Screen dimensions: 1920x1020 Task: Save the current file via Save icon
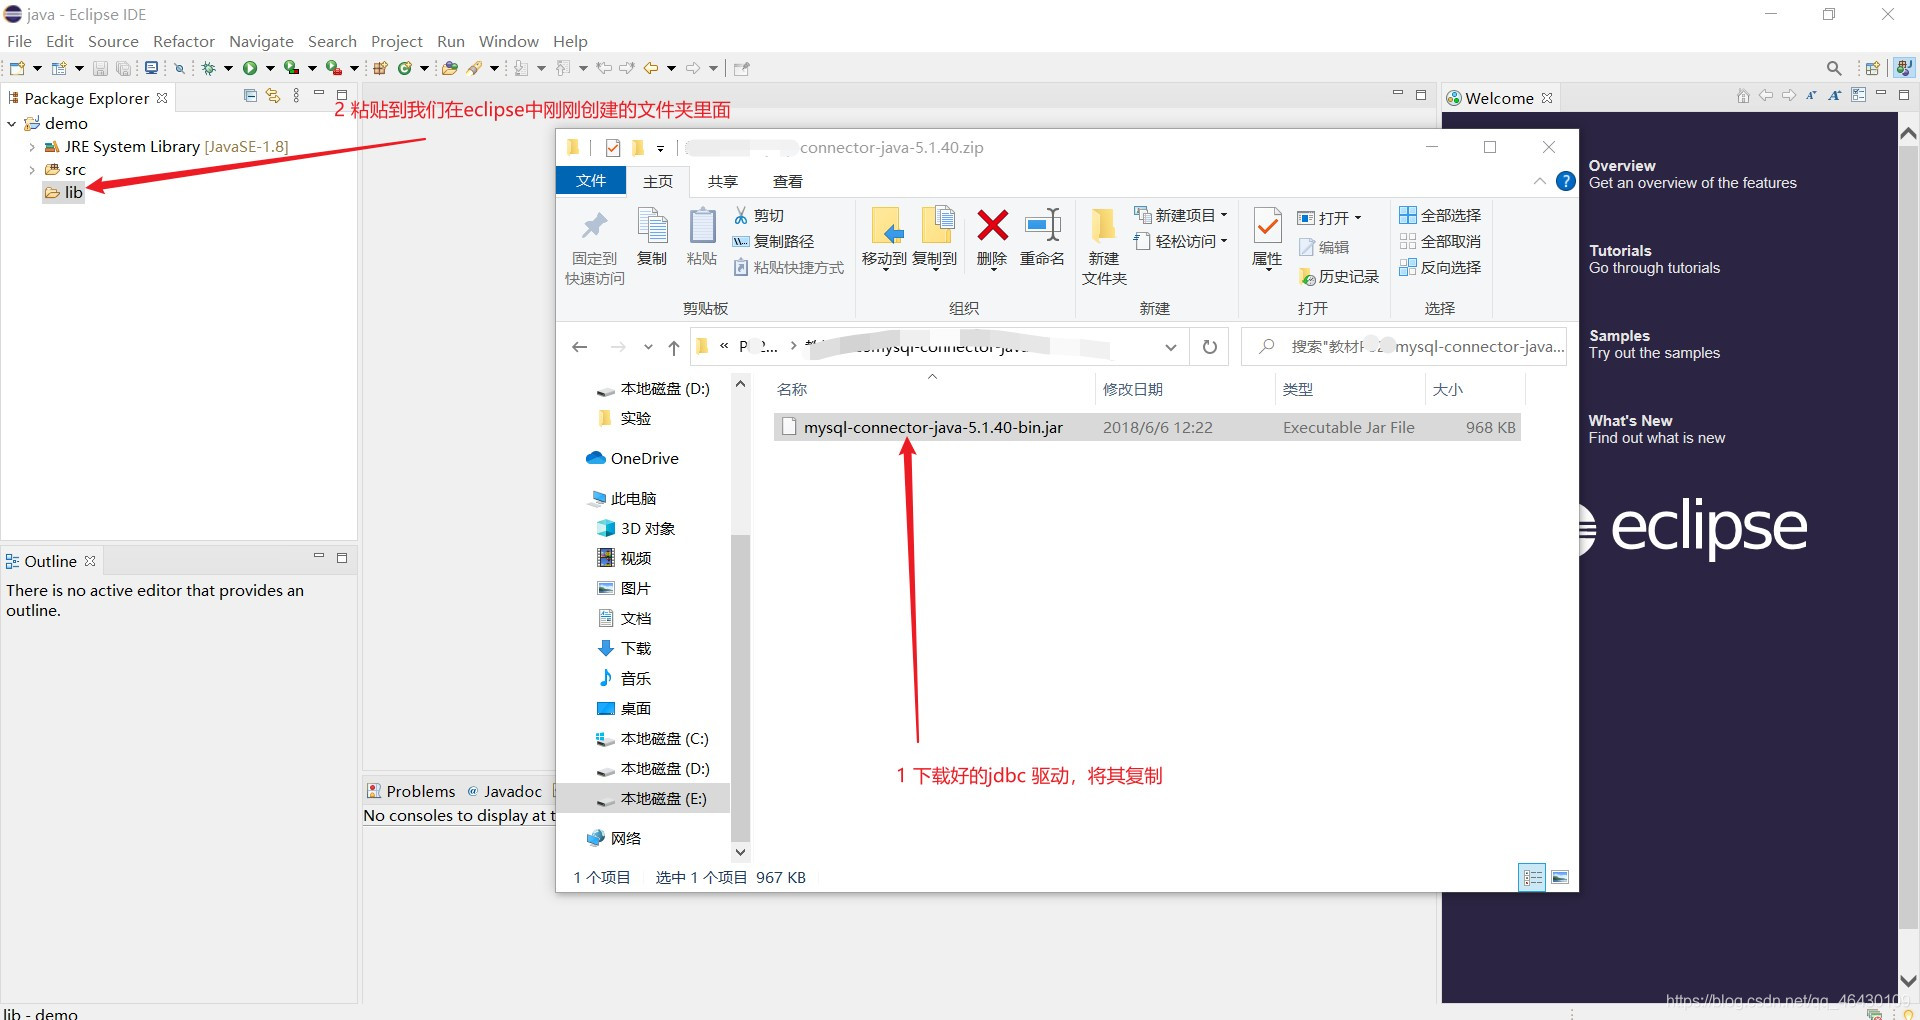click(x=99, y=67)
